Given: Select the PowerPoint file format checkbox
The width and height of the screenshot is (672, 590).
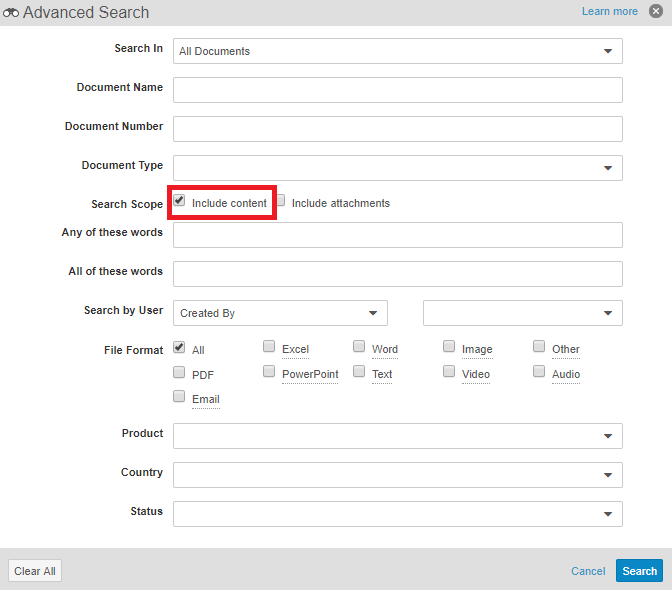Looking at the screenshot, I should point(269,372).
